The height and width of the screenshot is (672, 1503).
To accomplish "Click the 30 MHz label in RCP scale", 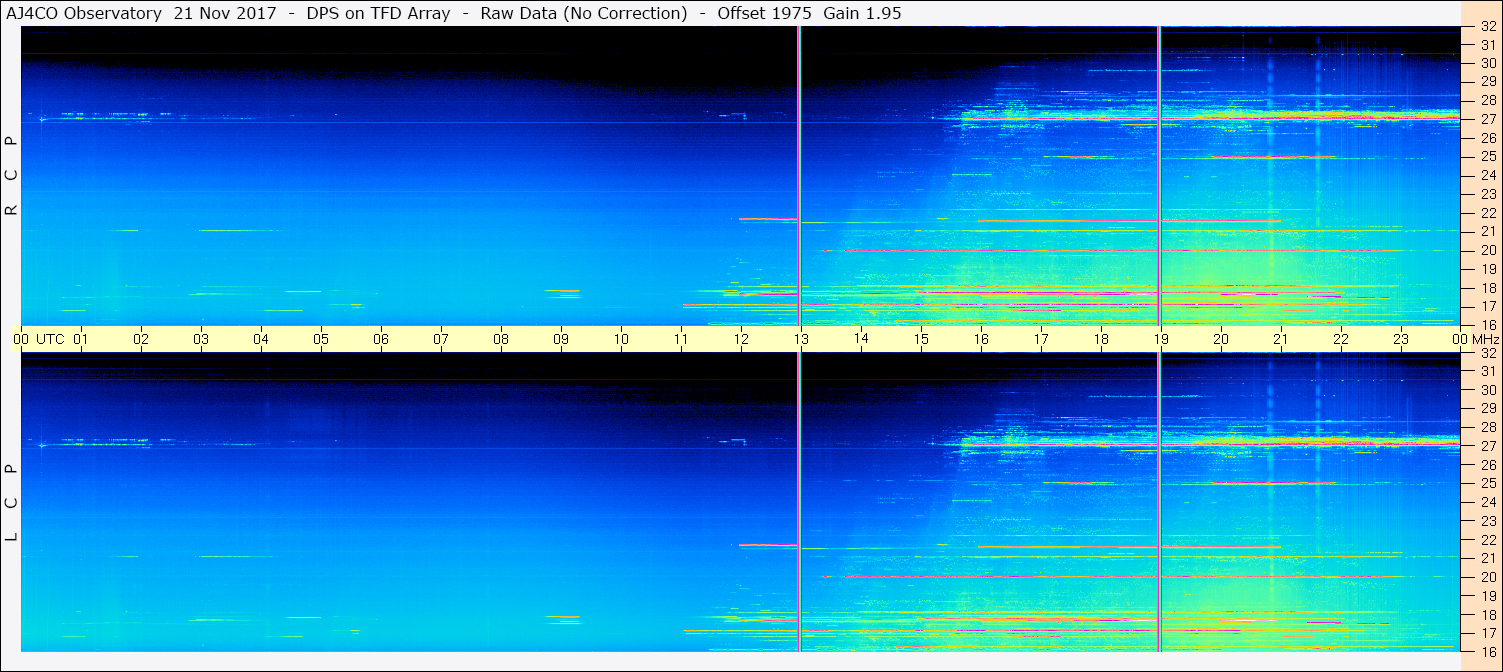I will click(1488, 62).
